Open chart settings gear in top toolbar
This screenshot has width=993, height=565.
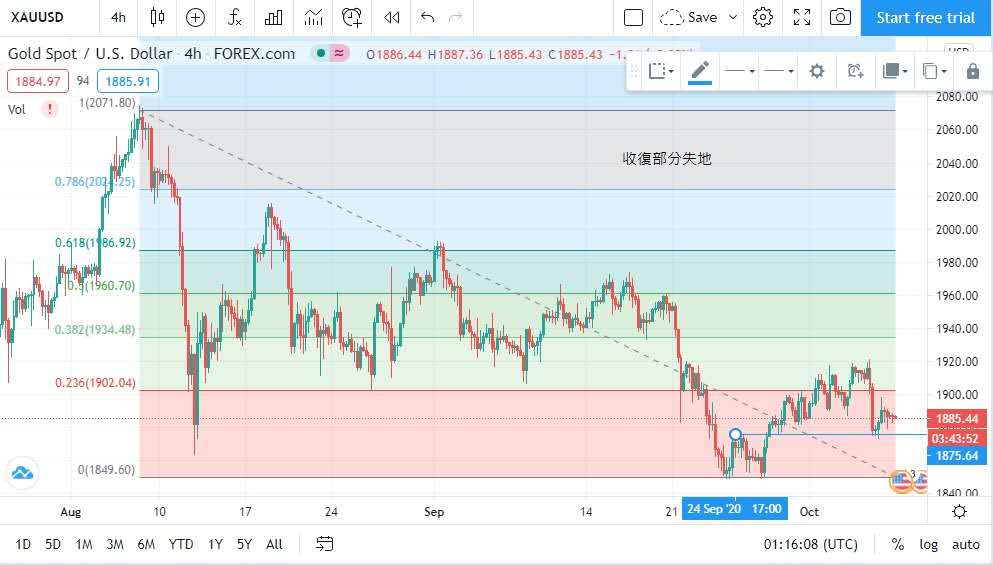pyautogui.click(x=763, y=17)
